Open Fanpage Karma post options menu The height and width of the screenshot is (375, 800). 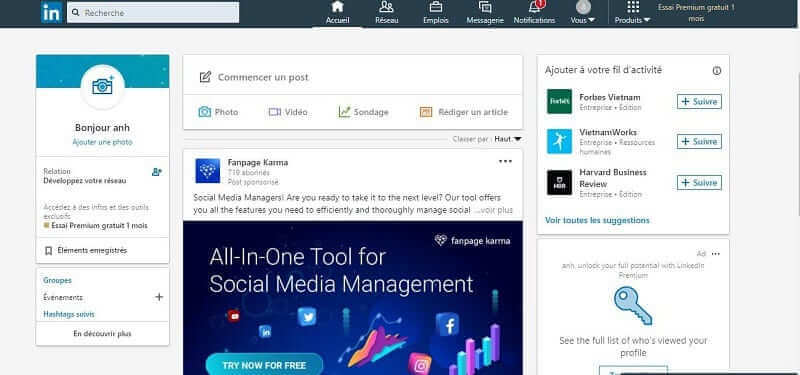(x=505, y=162)
